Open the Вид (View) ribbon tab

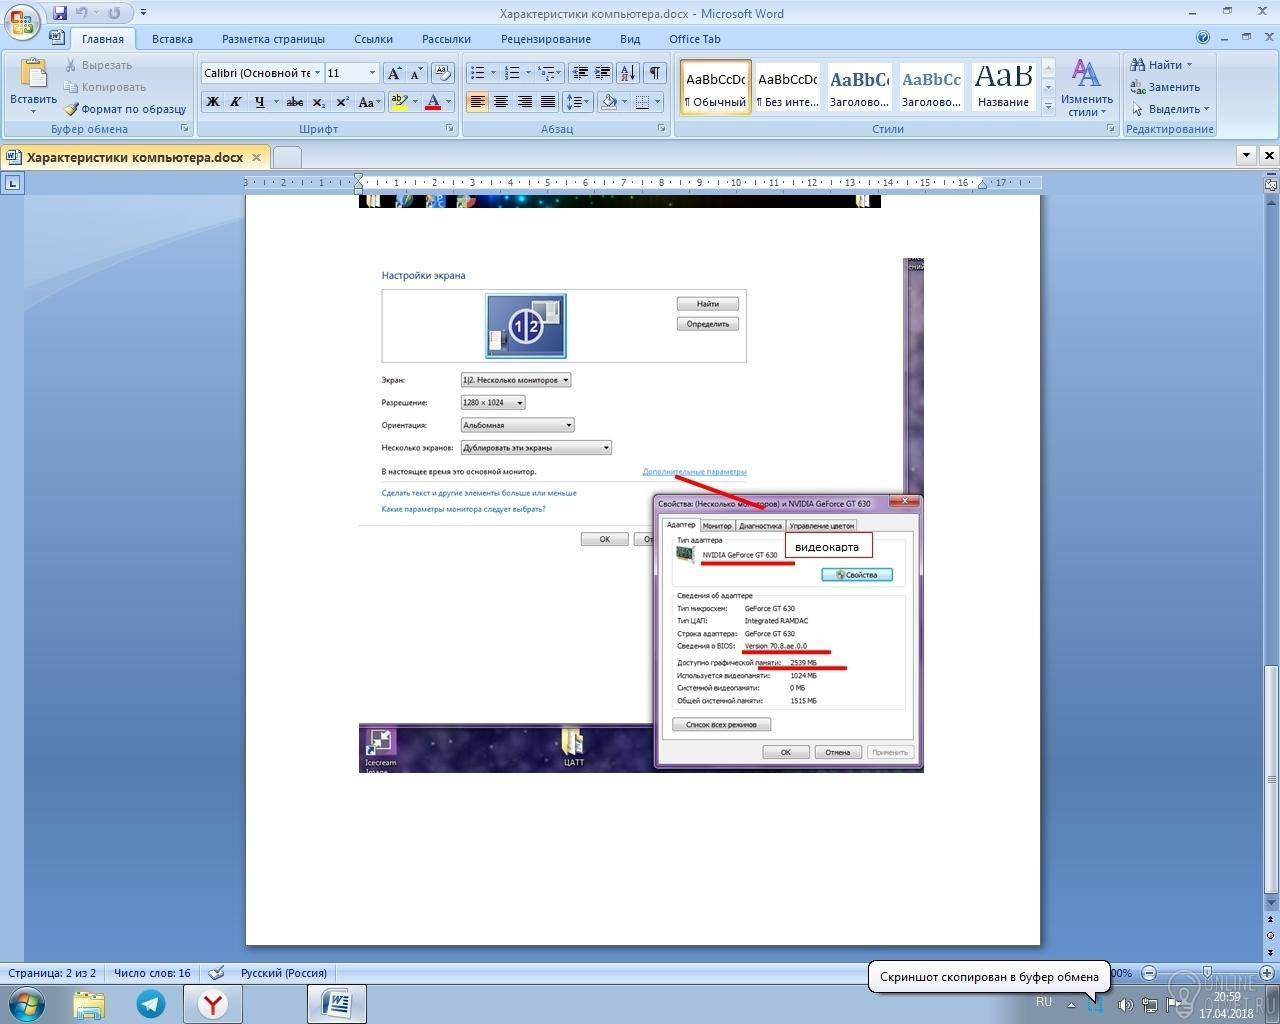coord(630,39)
